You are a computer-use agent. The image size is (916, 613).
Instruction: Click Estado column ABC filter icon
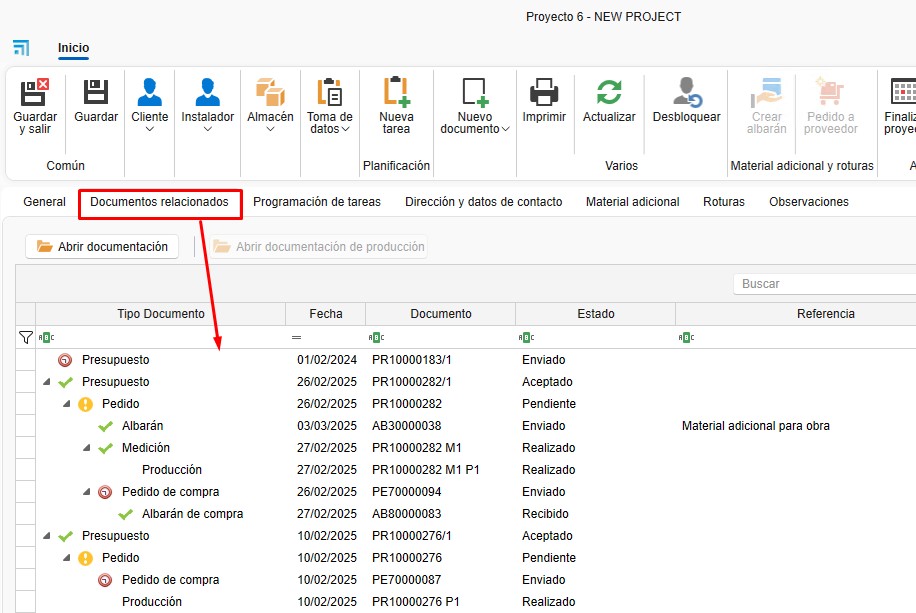click(x=526, y=337)
